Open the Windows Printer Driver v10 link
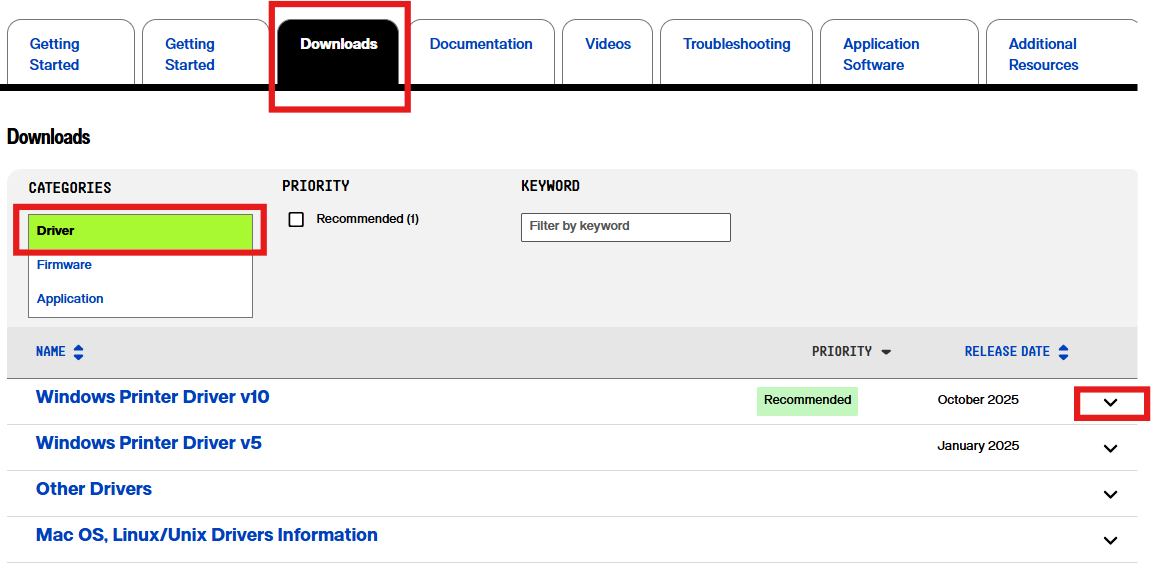Screen dimensions: 1151x566 152,397
